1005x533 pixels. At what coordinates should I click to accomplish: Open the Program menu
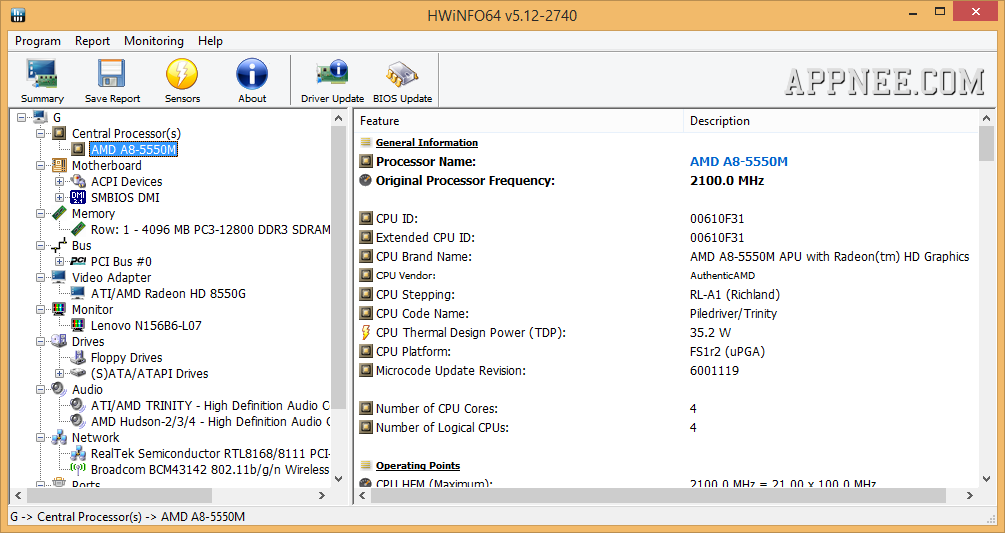click(x=38, y=41)
